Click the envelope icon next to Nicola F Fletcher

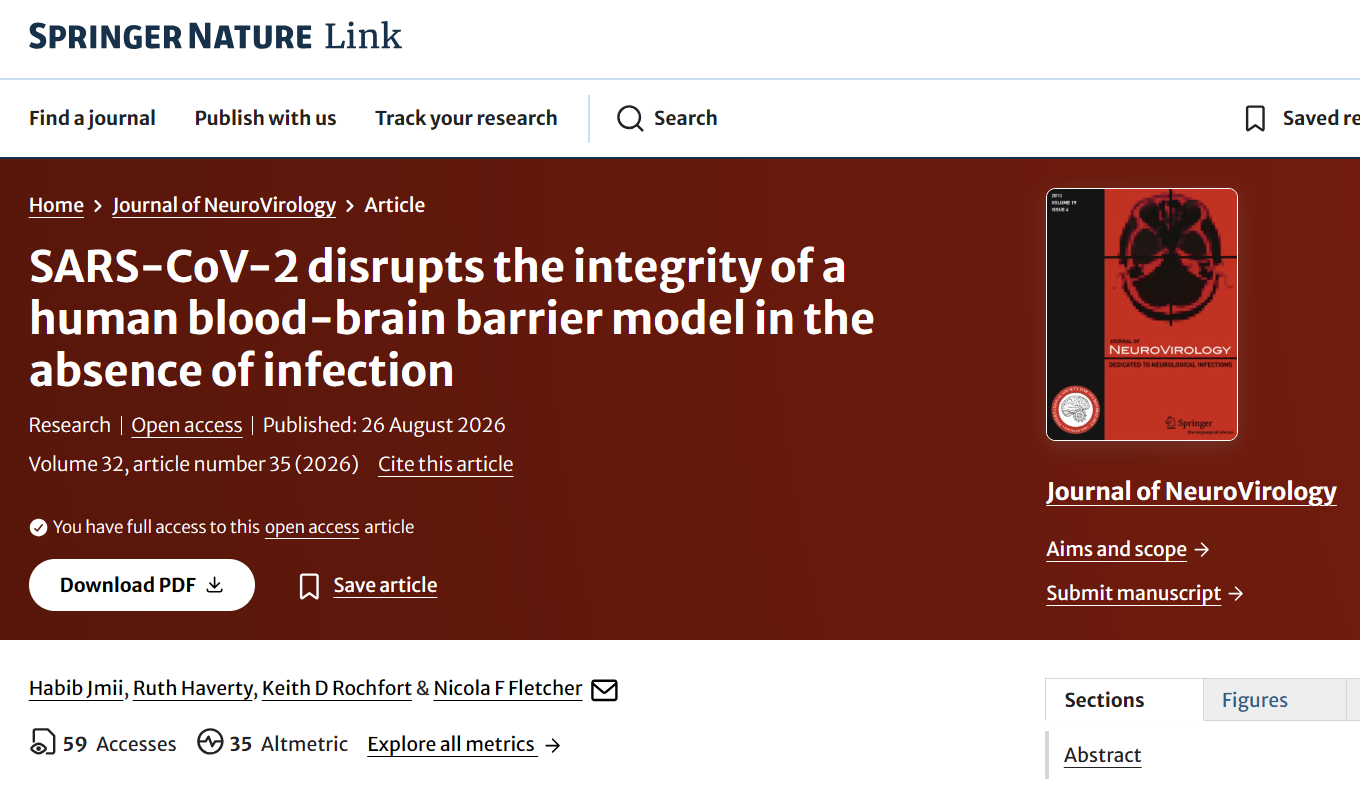point(605,690)
